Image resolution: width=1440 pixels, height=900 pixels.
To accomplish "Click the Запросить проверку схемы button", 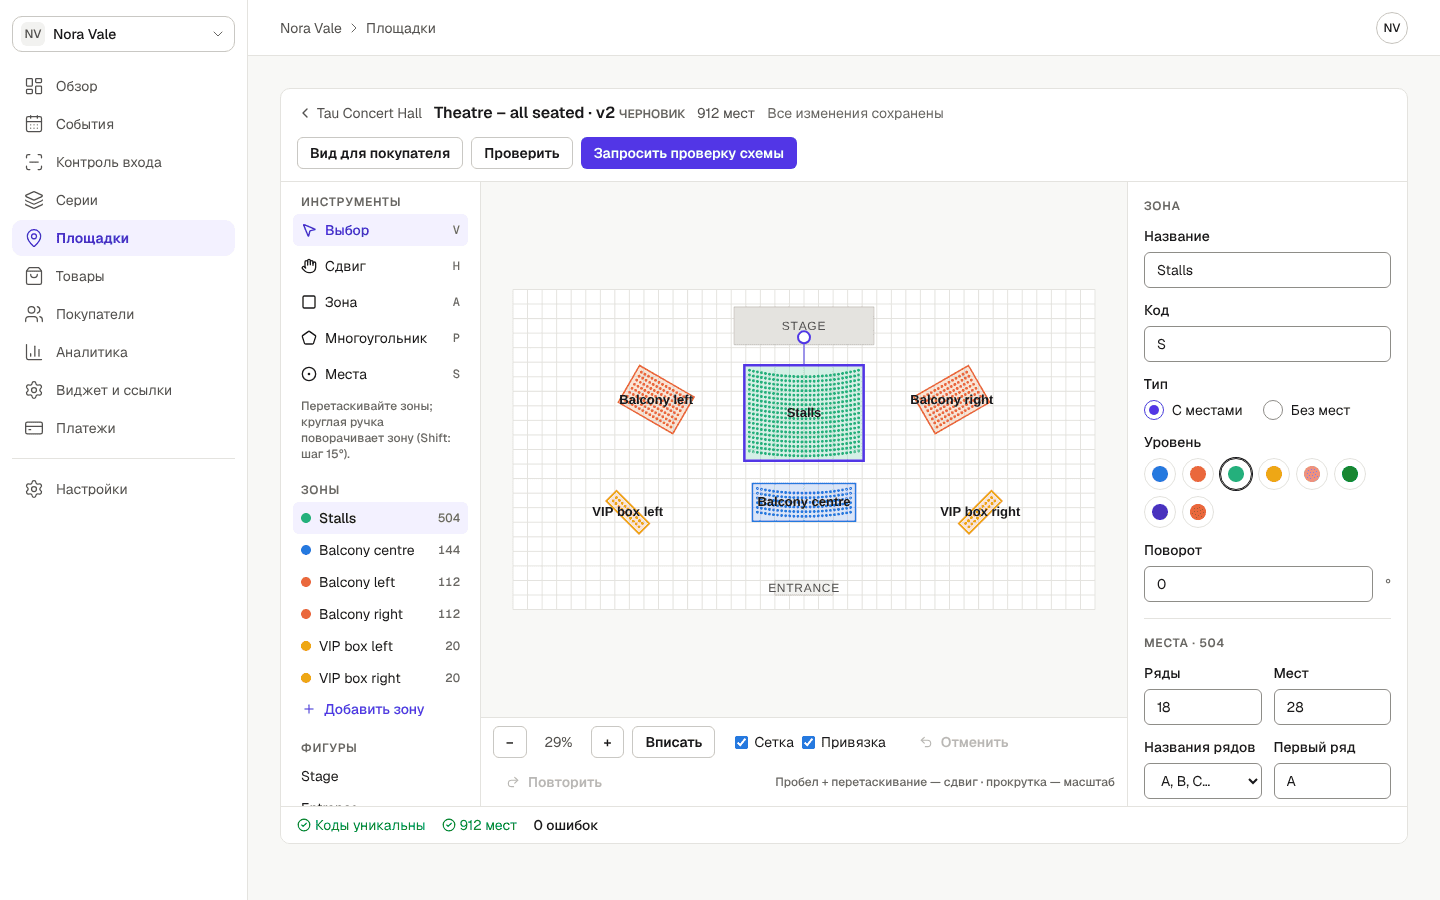I will point(689,153).
